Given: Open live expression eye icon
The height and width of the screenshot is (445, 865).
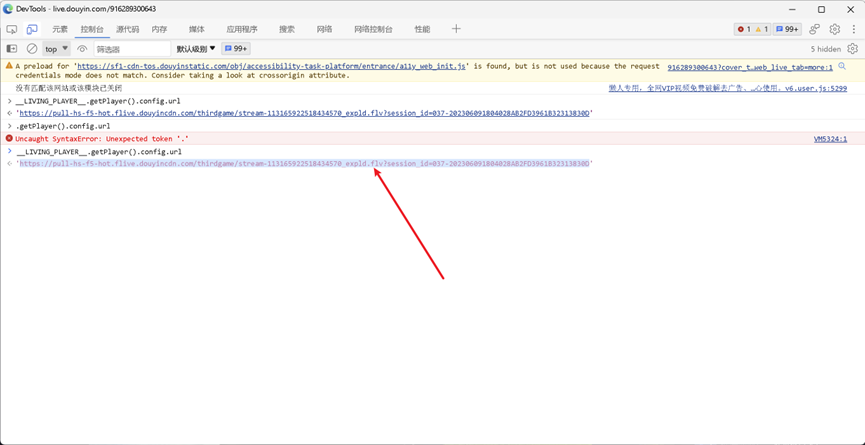Looking at the screenshot, I should [82, 49].
